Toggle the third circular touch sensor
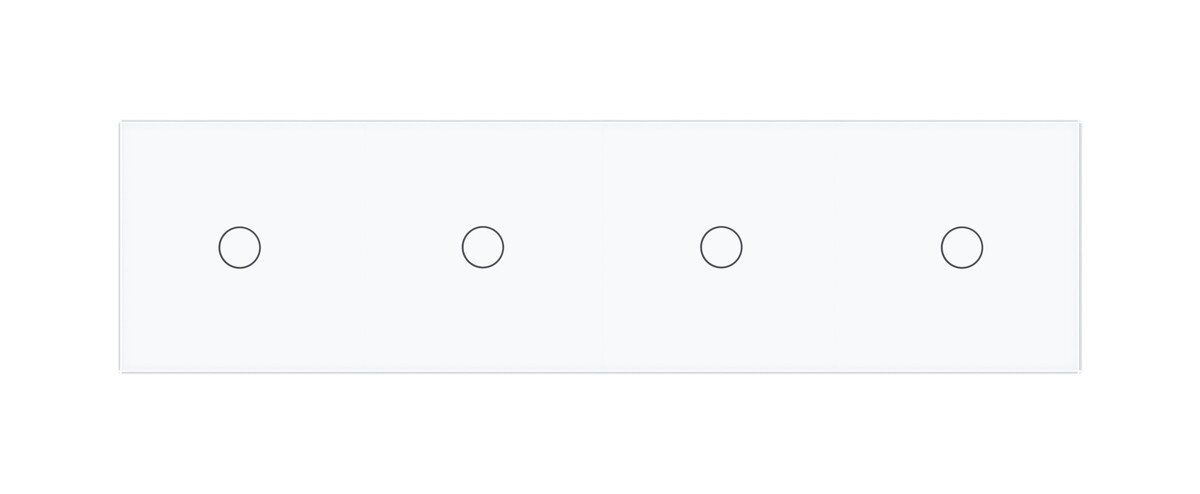Screen dimensions: 1200x494 [x=721, y=247]
